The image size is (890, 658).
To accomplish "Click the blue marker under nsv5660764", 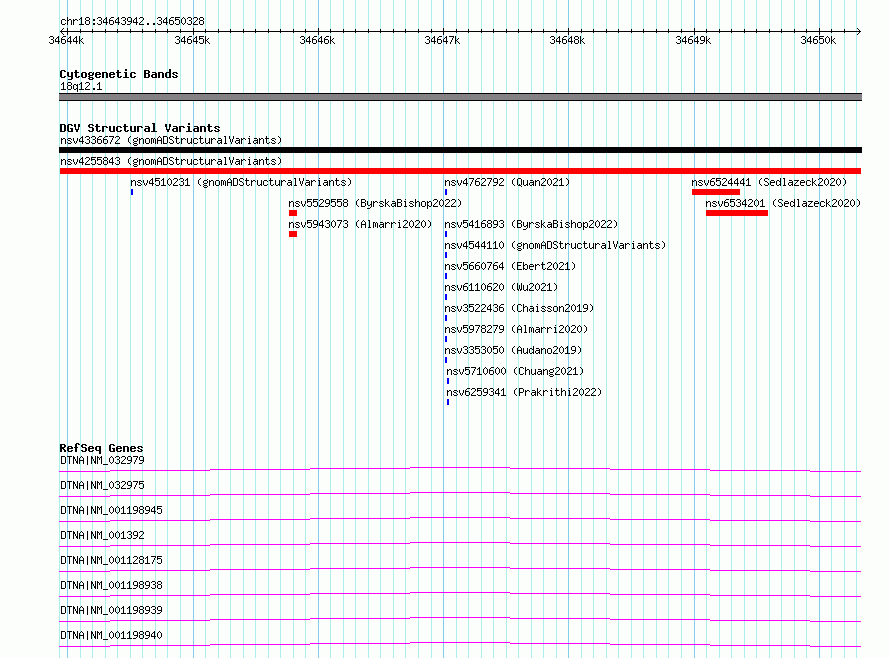I will pos(446,276).
